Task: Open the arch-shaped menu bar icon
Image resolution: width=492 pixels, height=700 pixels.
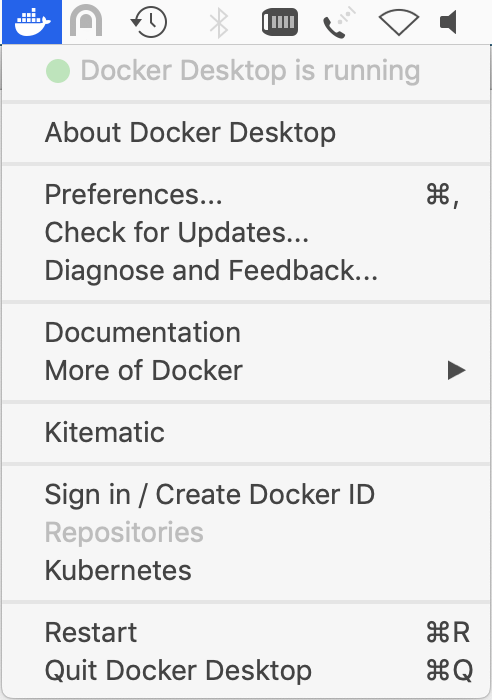Action: point(86,21)
